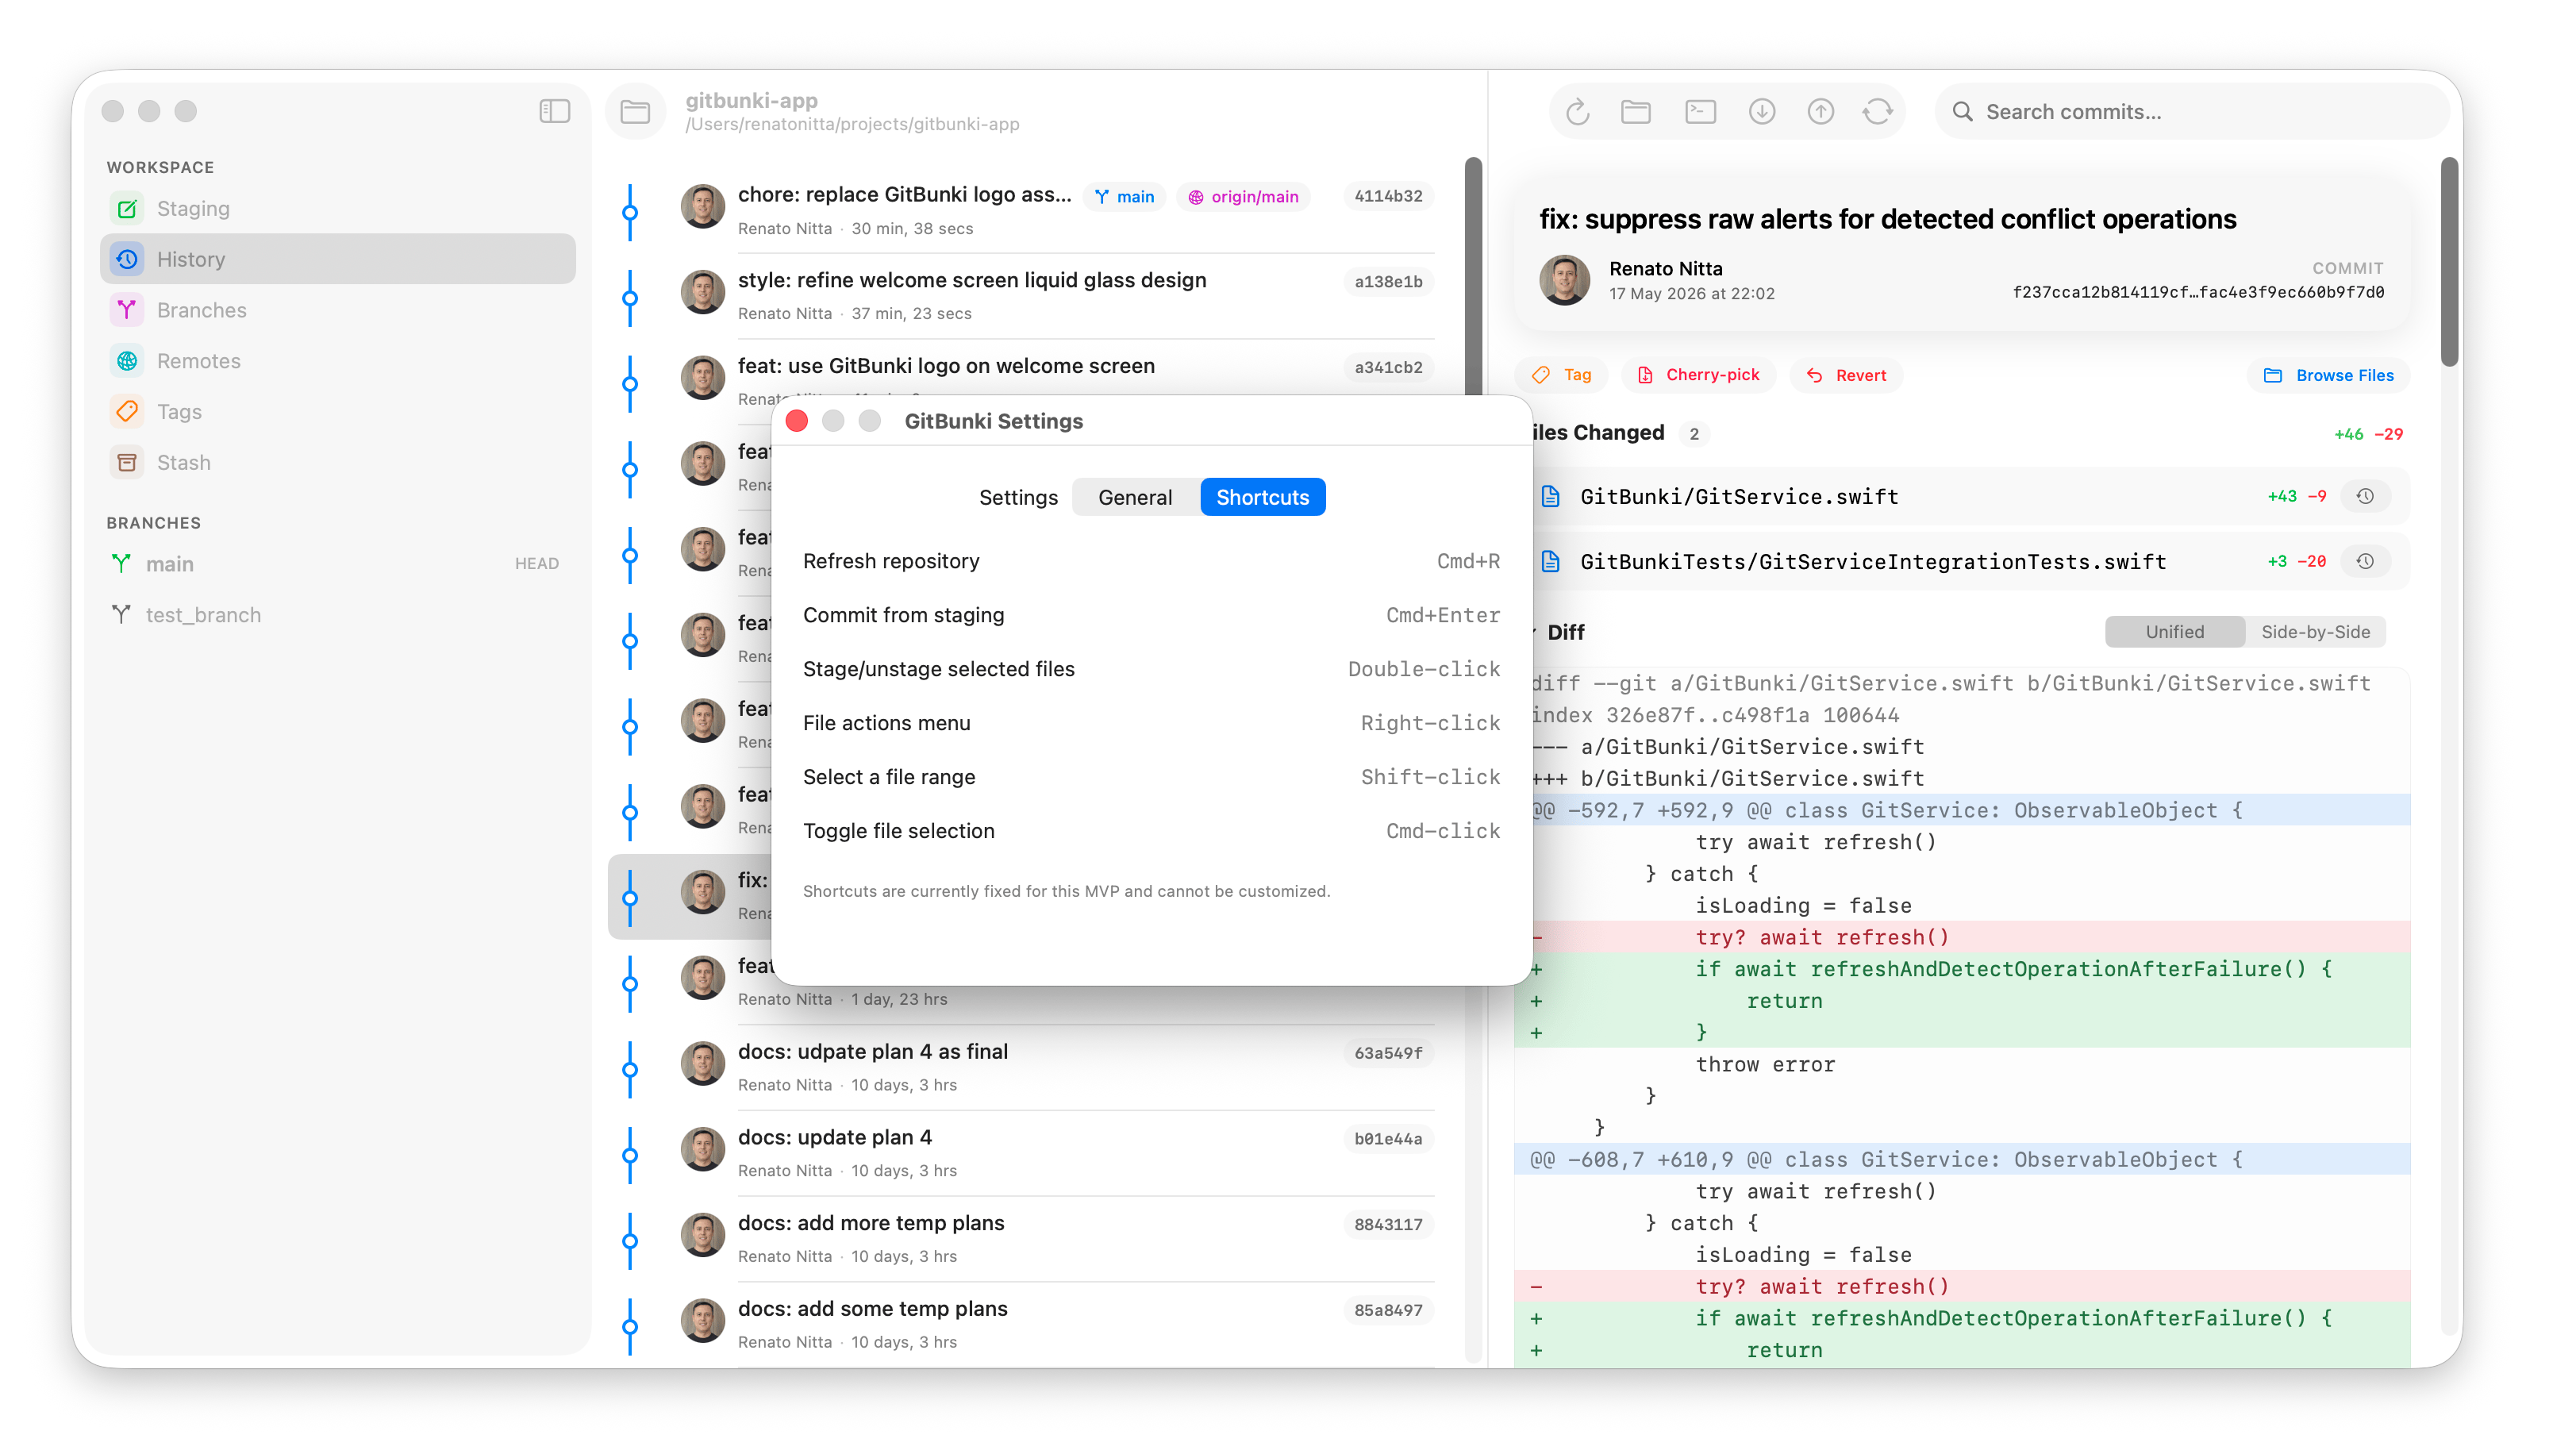Viewport: 2576px width, 1454px height.
Task: Click the HEAD label on main branch
Action: 537,564
